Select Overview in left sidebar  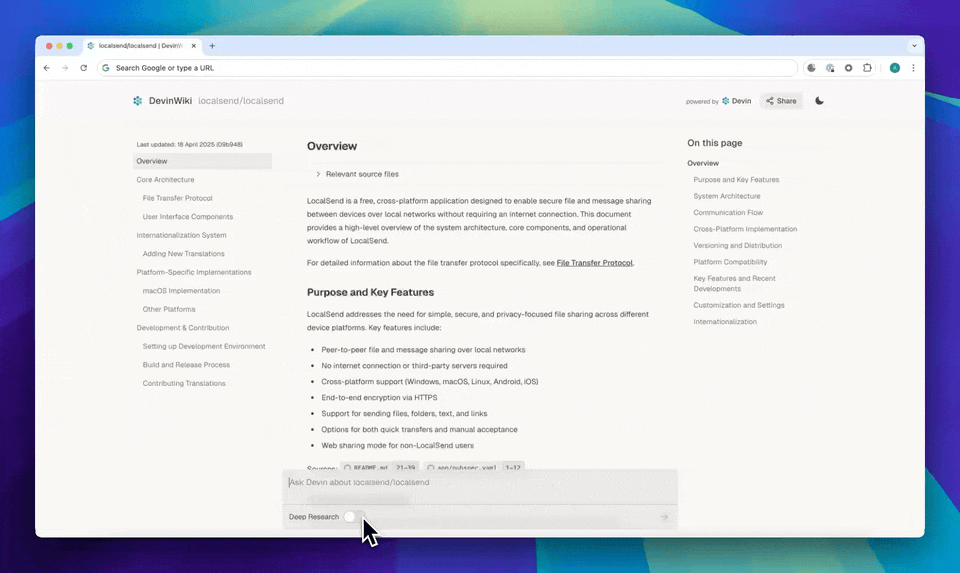pos(202,161)
